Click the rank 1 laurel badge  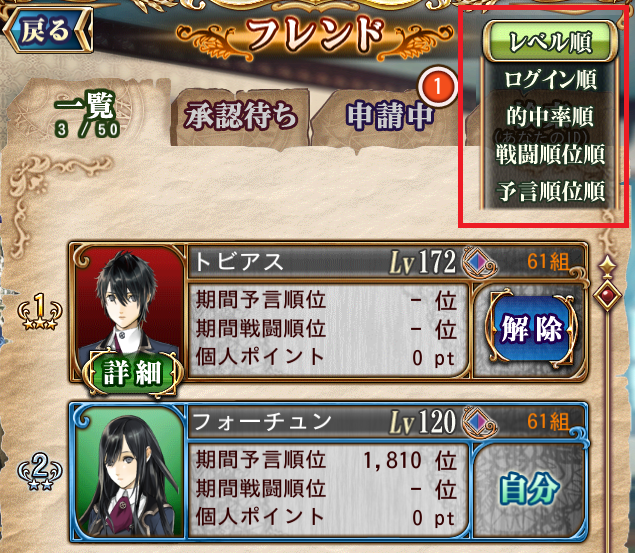pos(40,312)
